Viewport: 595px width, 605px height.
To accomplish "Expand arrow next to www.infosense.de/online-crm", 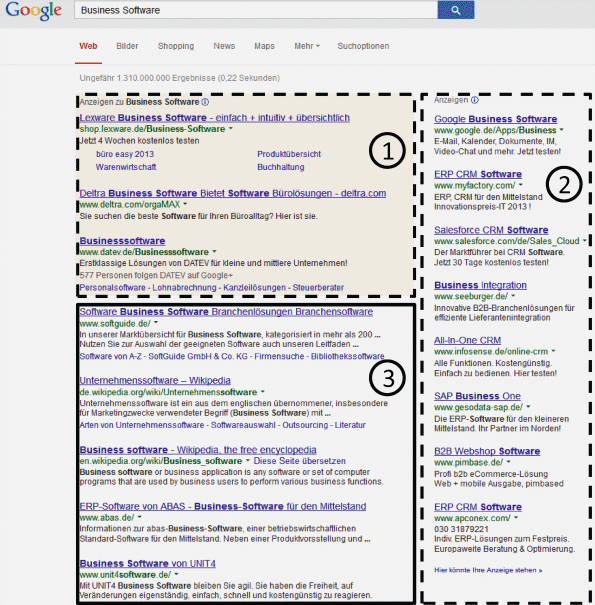I will pos(554,352).
